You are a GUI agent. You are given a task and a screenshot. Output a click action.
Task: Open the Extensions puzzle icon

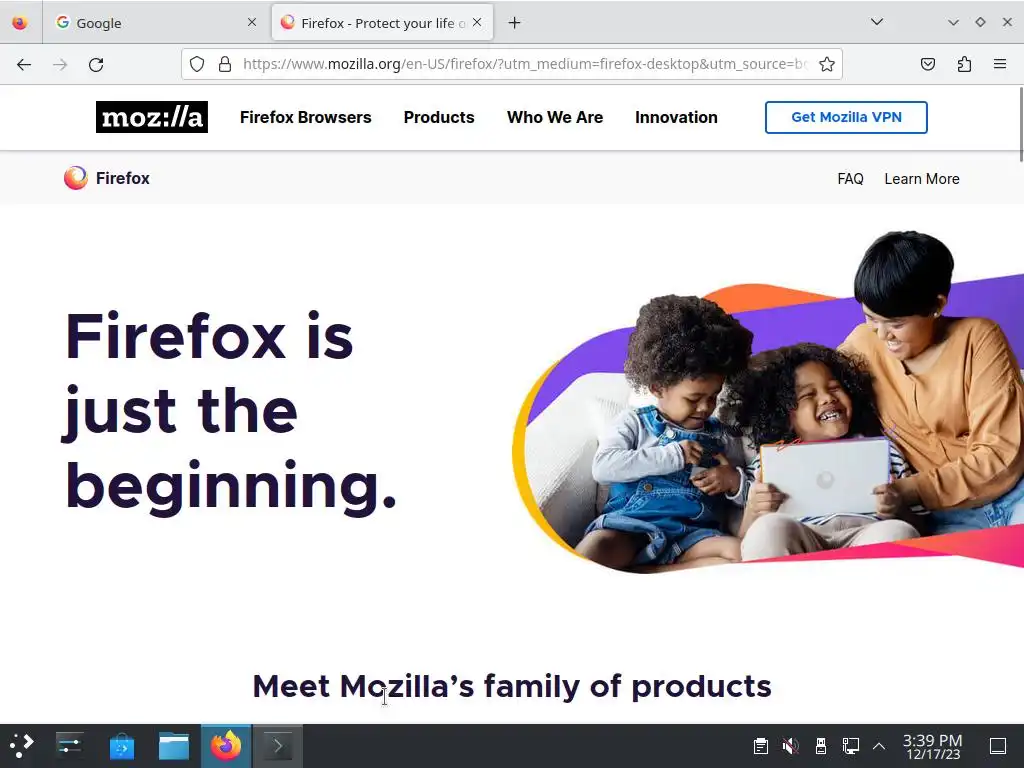coord(964,64)
